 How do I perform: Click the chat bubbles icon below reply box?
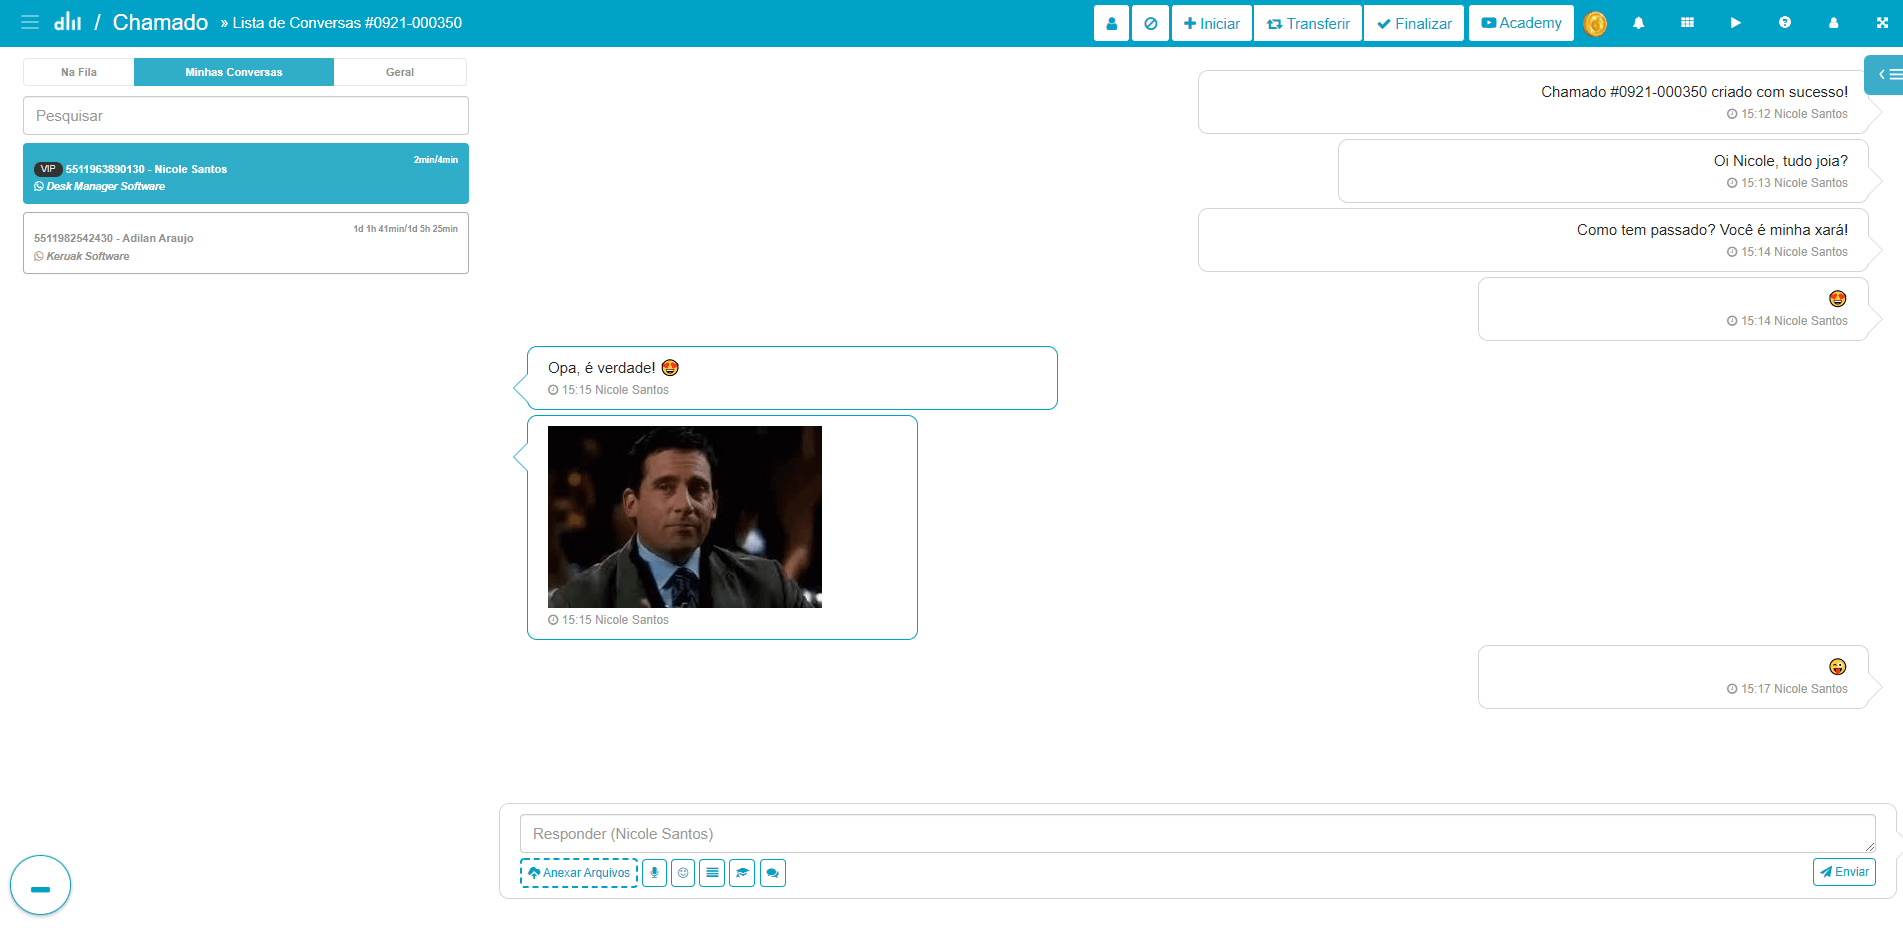772,873
